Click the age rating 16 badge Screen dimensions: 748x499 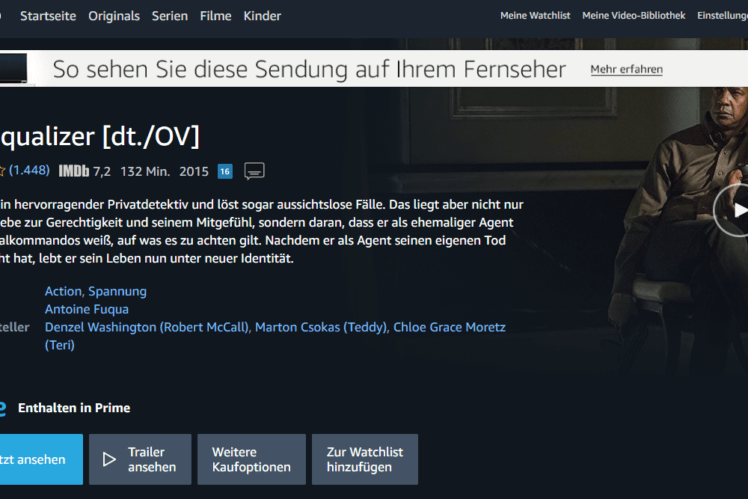click(225, 171)
